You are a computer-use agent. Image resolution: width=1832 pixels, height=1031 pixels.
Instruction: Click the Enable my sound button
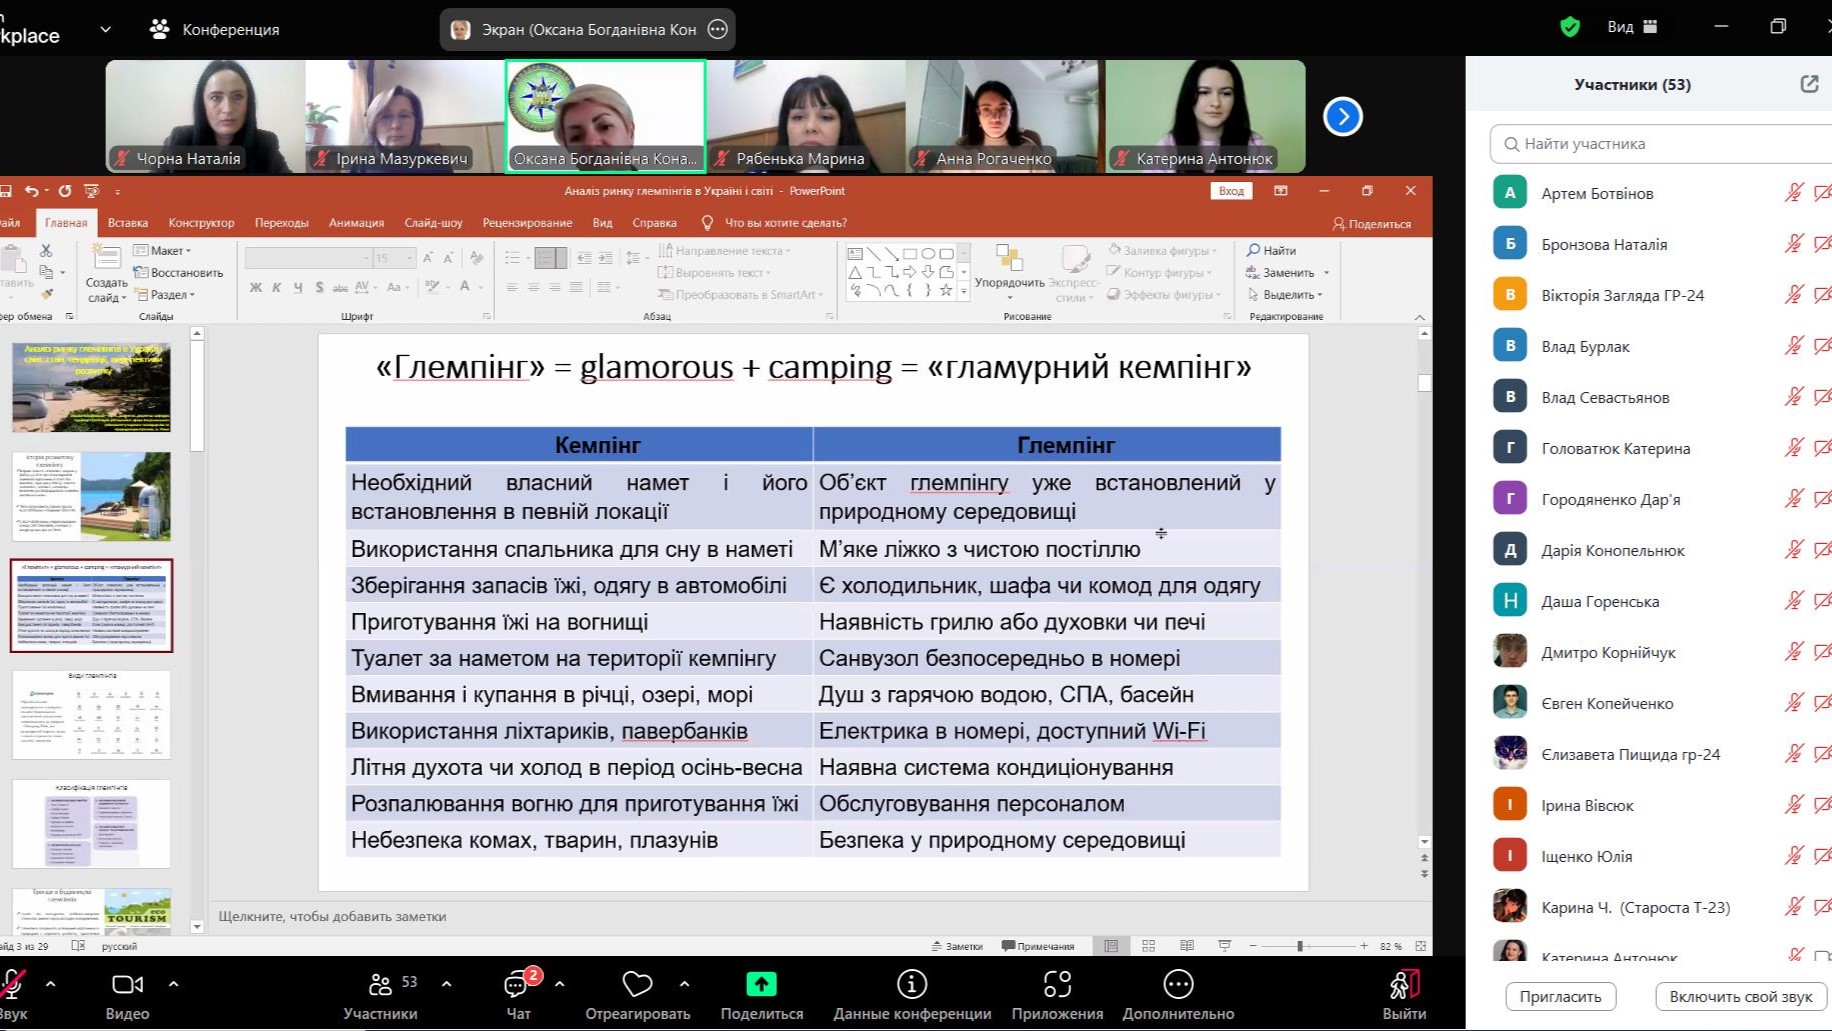click(x=1740, y=996)
